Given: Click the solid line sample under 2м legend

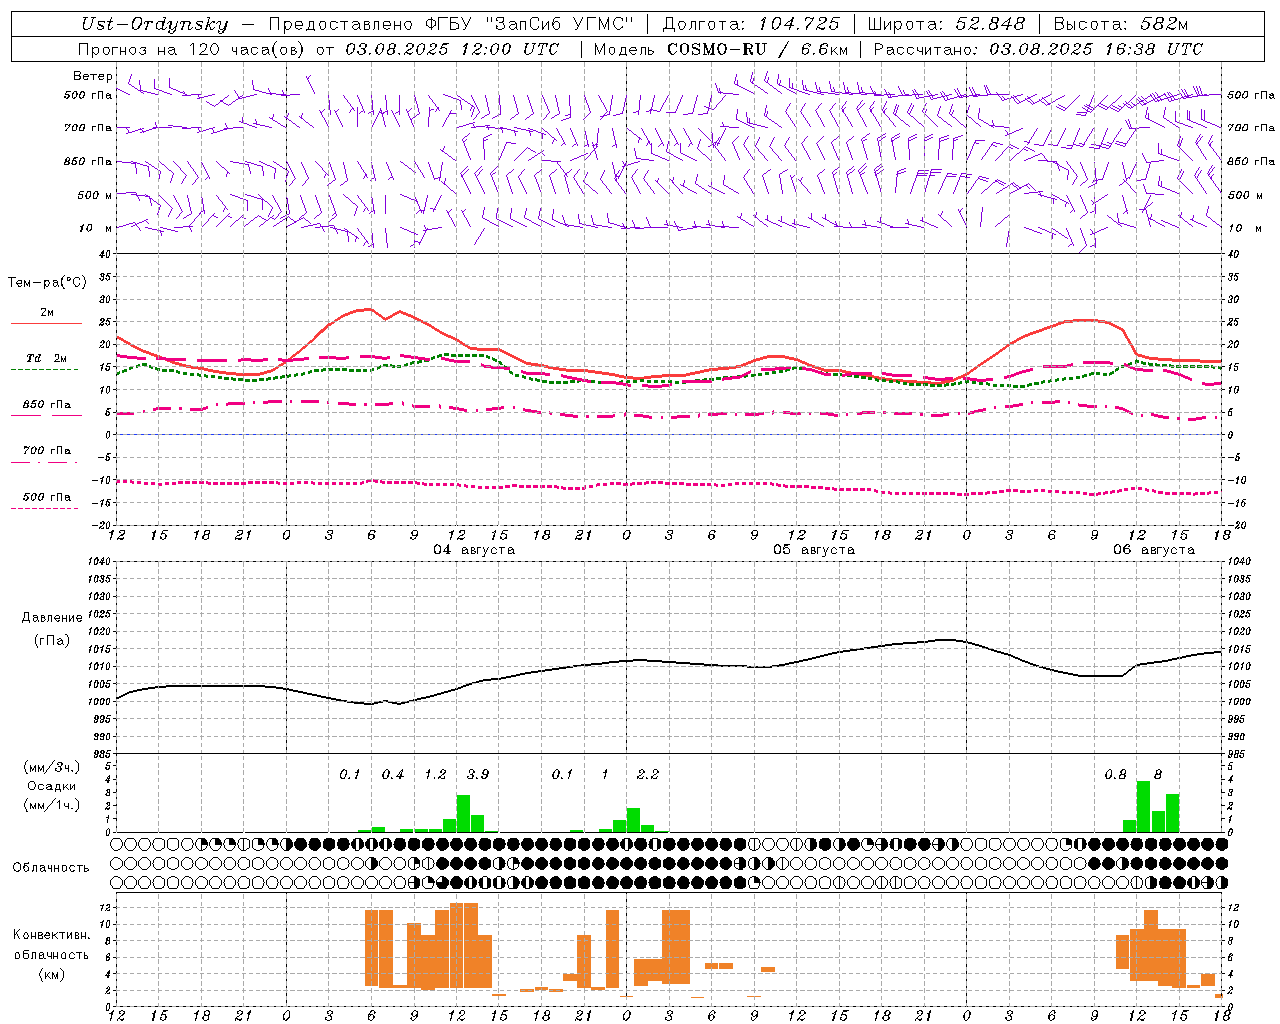Looking at the screenshot, I should tap(46, 323).
